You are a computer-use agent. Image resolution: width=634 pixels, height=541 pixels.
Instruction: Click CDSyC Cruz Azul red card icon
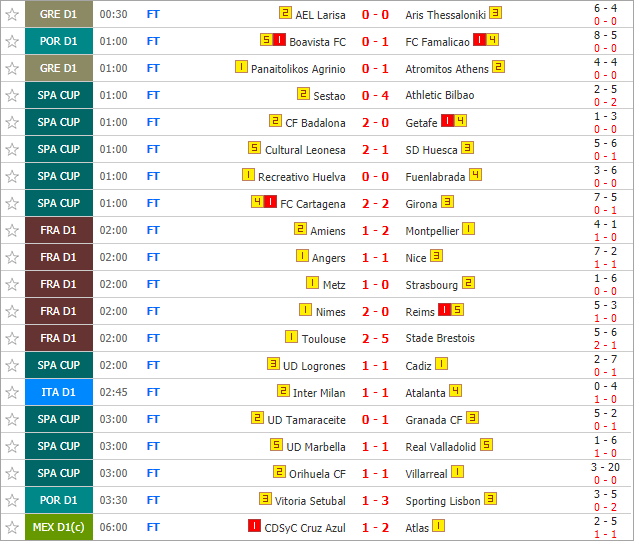[254, 526]
